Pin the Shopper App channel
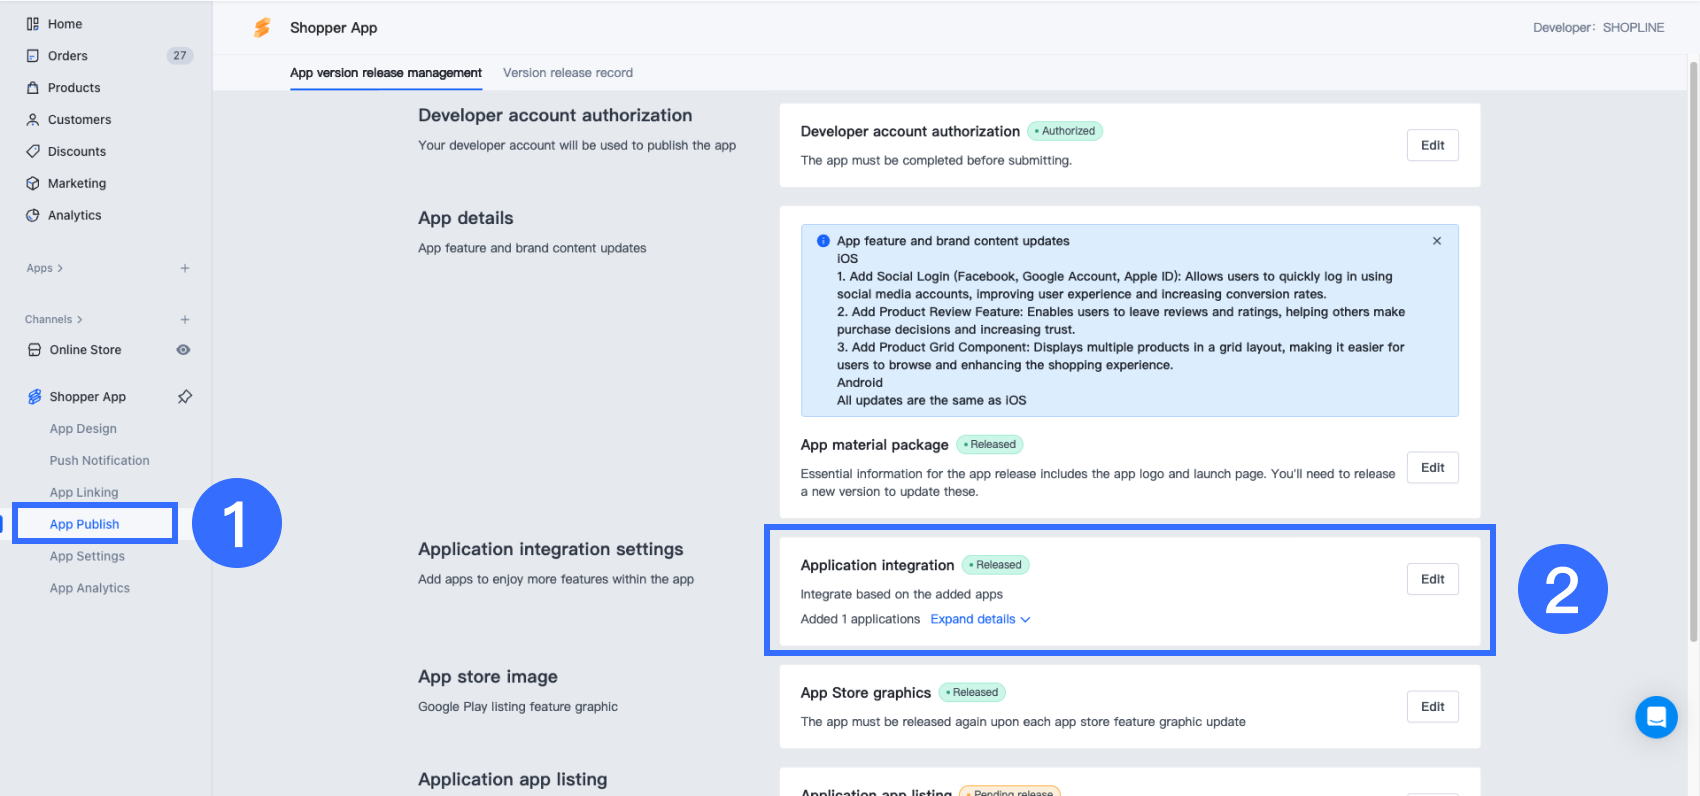Screen dimensions: 1700x796 pos(185,397)
